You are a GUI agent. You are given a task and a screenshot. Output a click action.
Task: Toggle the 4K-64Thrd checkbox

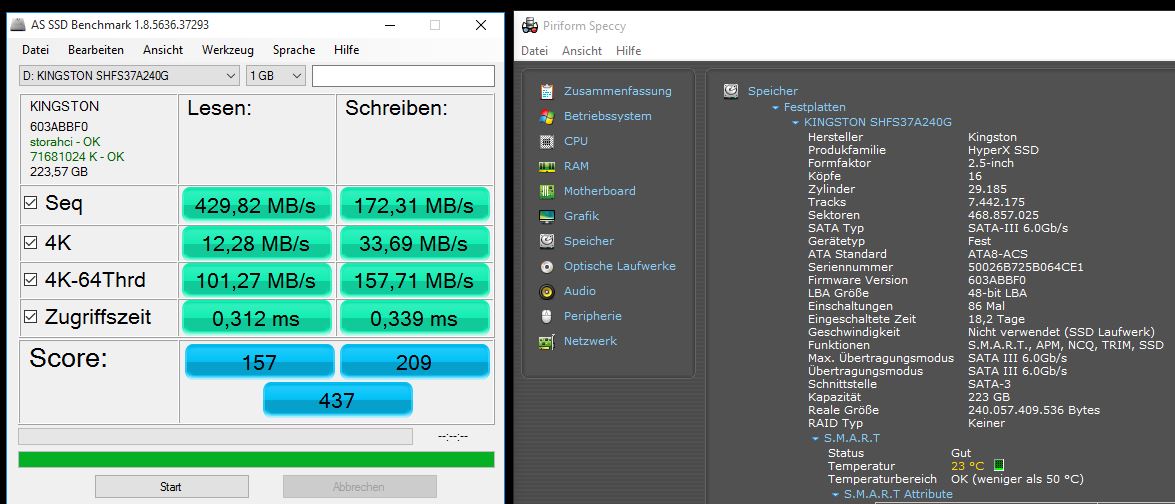(31, 280)
